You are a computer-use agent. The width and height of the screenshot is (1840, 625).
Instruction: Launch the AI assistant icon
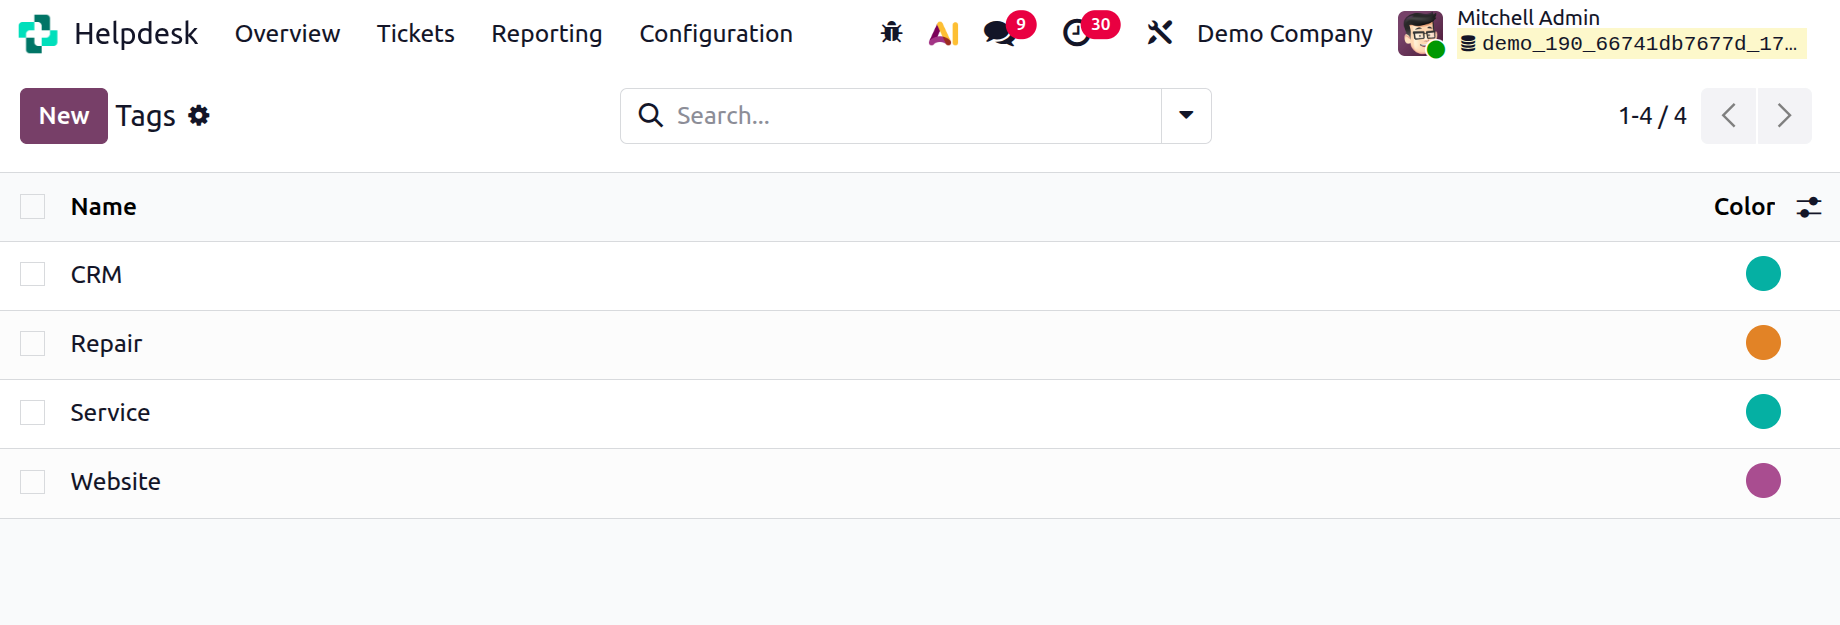pyautogui.click(x=943, y=34)
